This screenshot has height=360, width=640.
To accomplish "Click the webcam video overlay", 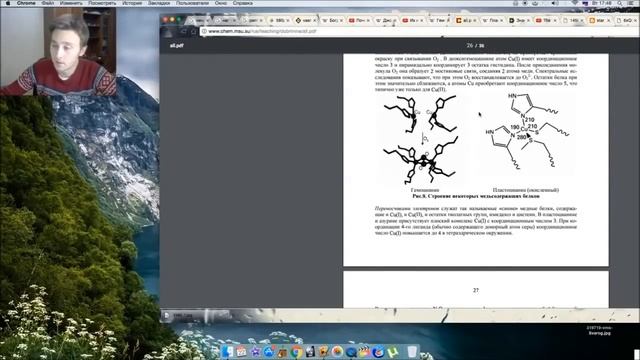I will [58, 51].
